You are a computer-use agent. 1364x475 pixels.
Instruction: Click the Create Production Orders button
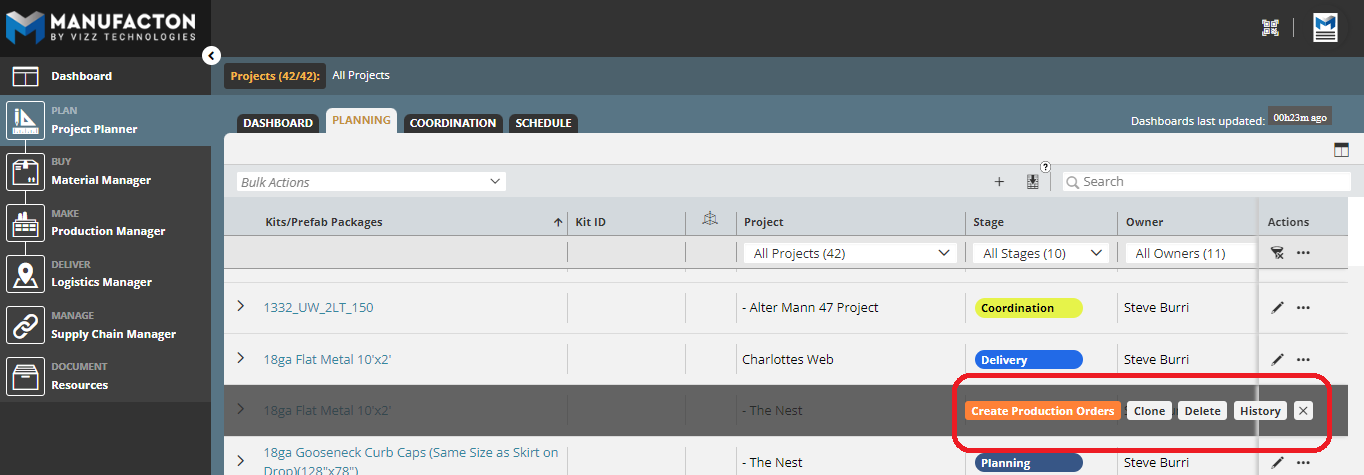pos(1042,411)
